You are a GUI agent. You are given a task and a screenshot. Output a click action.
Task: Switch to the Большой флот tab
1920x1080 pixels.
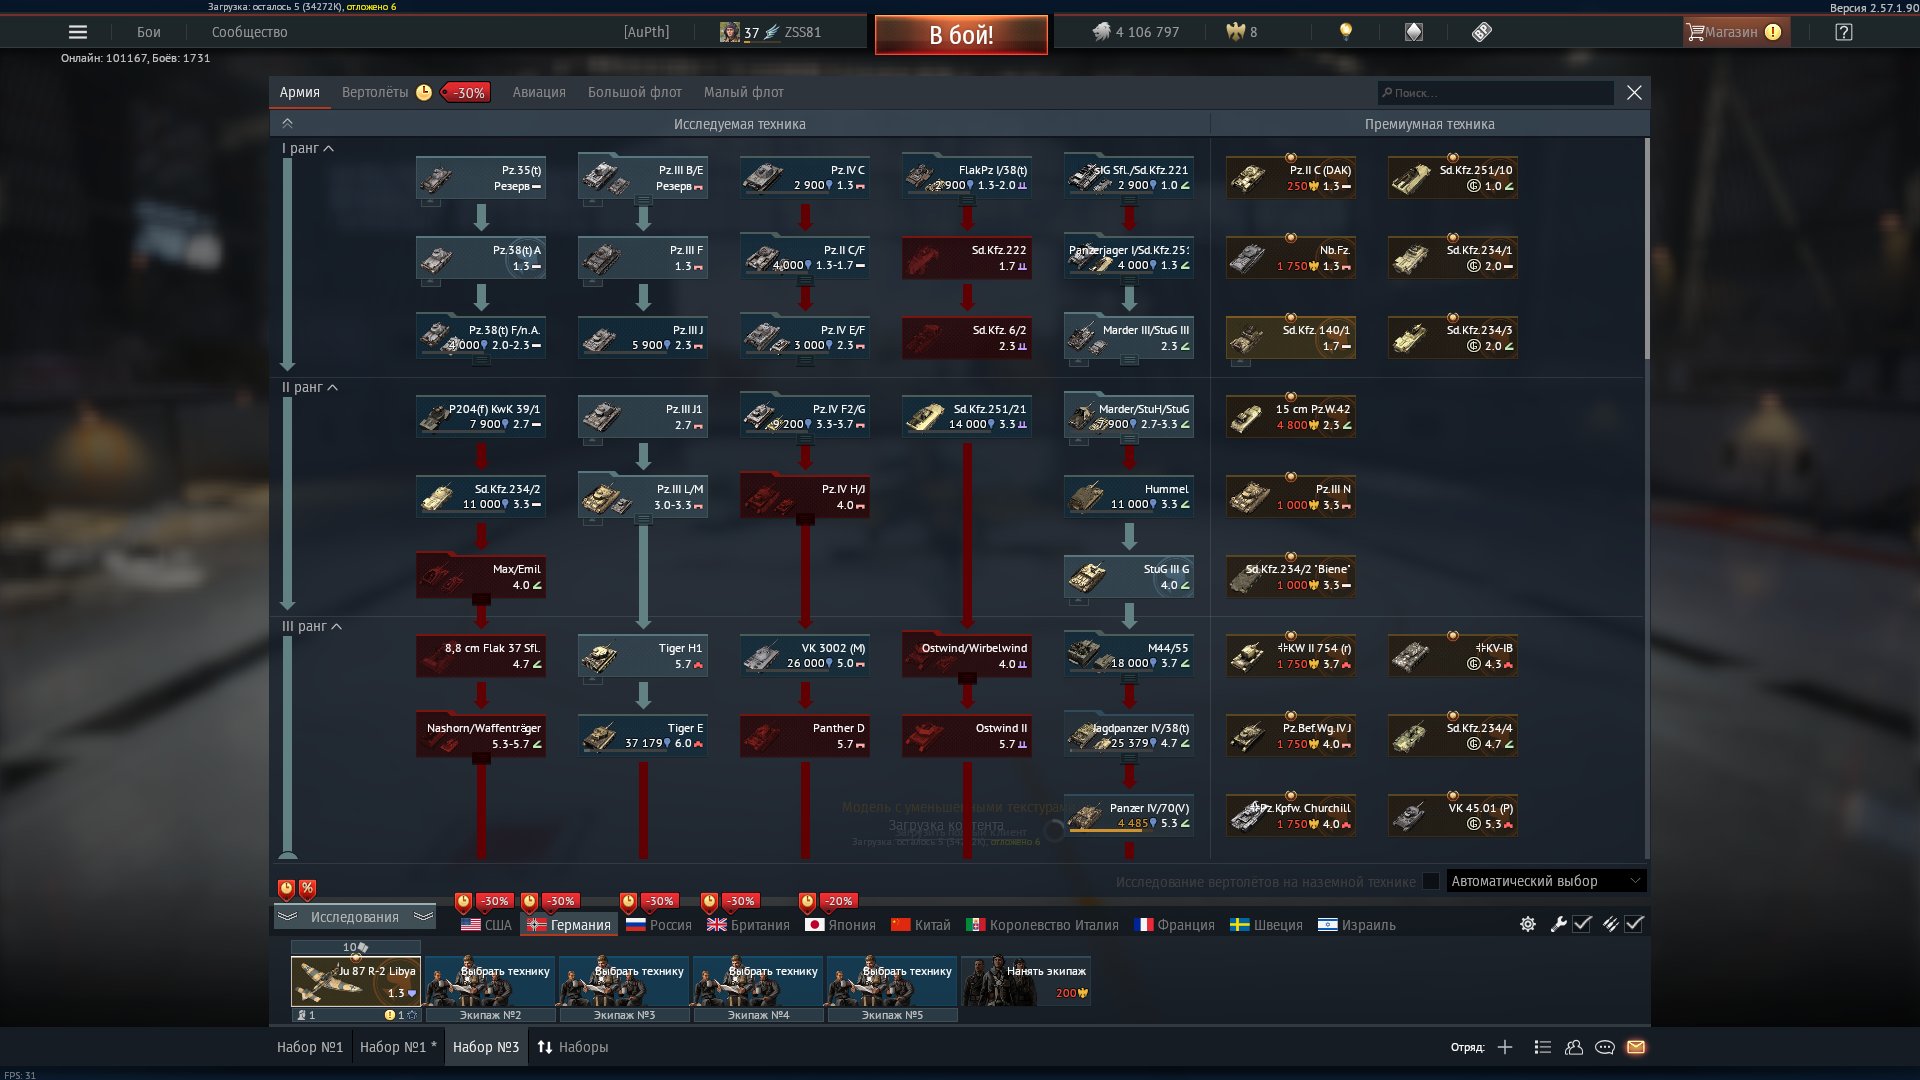point(635,92)
